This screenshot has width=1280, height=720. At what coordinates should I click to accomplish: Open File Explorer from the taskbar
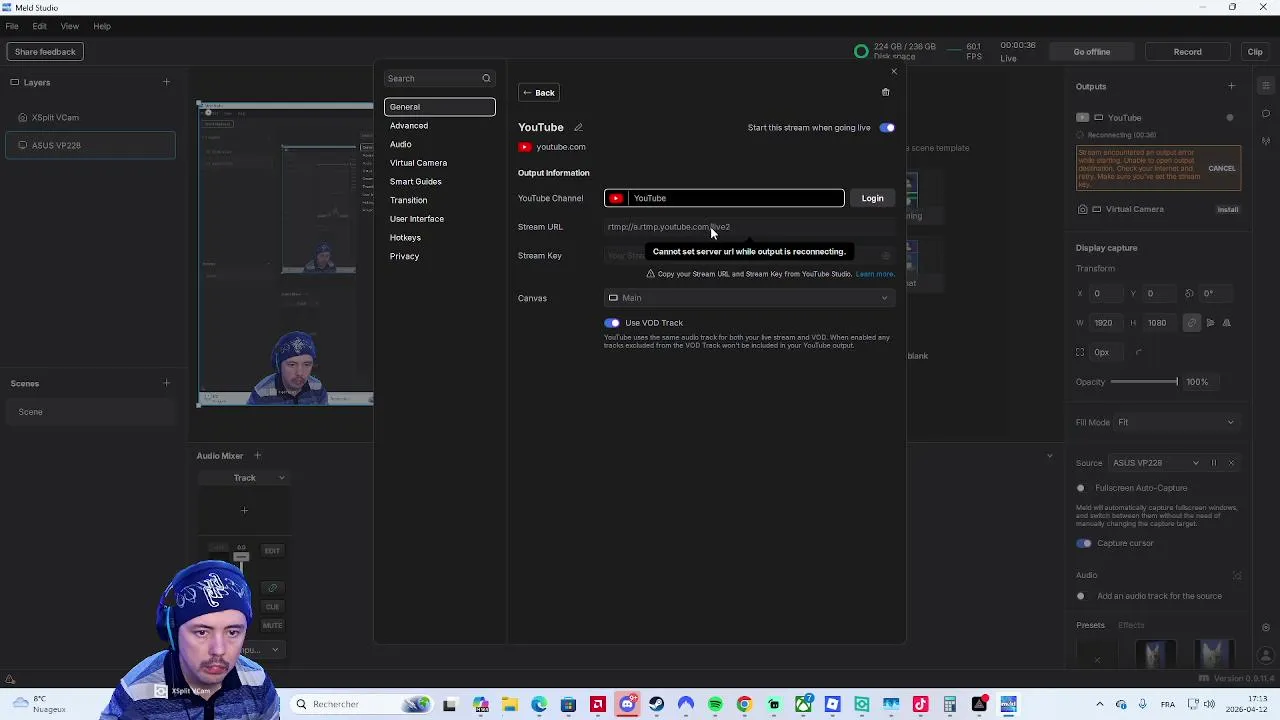[x=510, y=704]
